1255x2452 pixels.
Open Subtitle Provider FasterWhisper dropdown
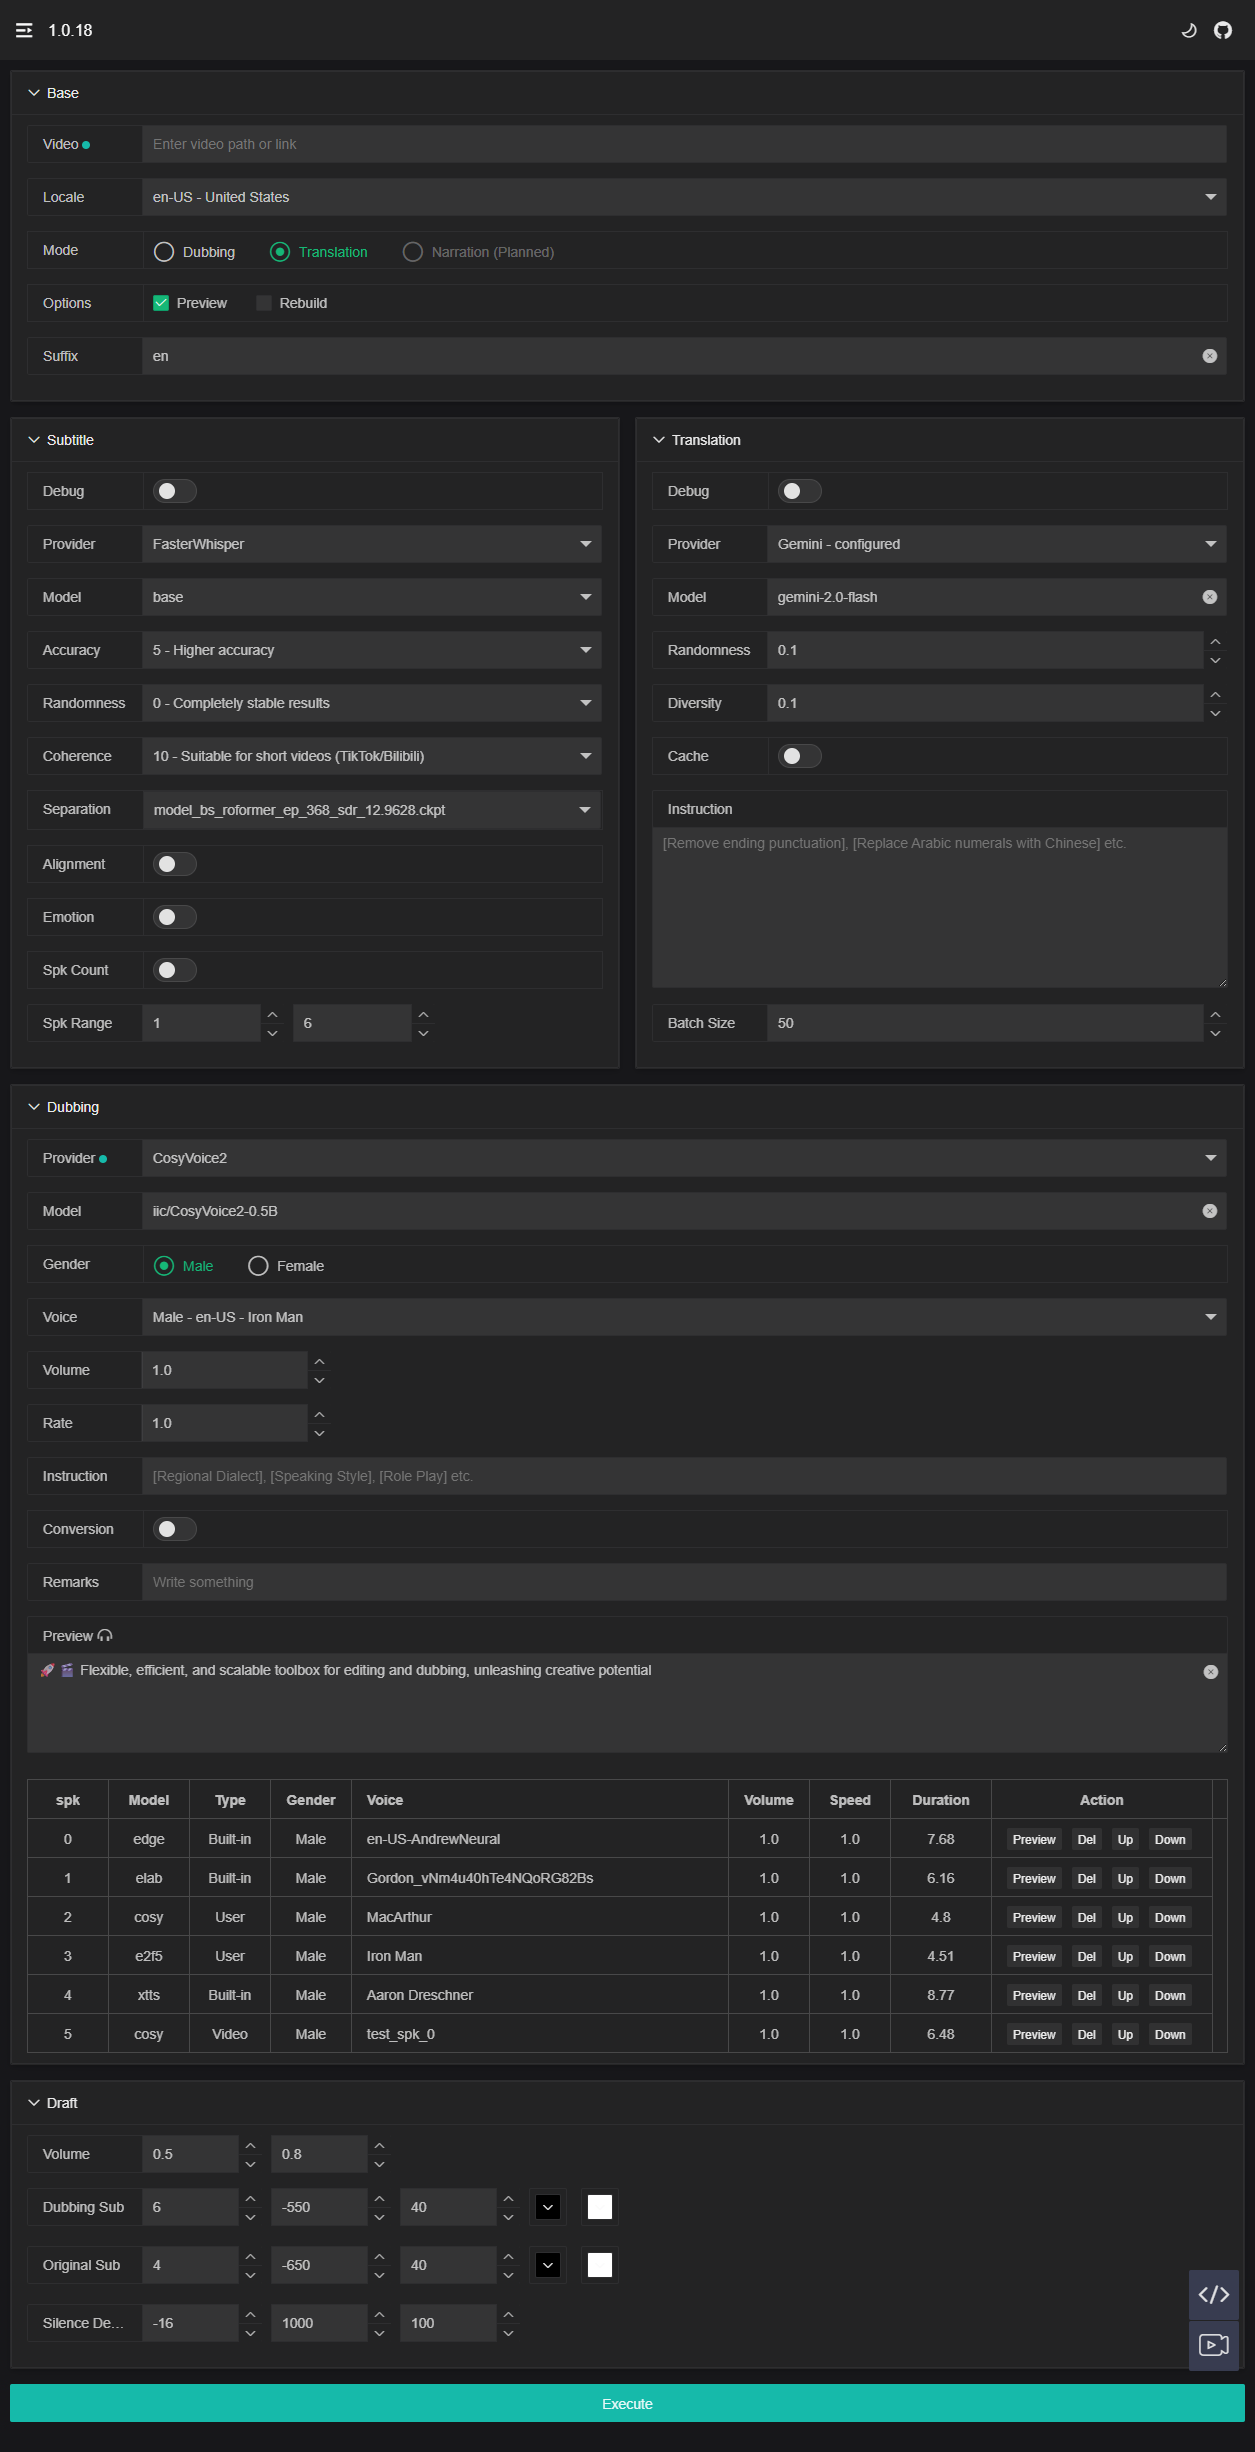(372, 544)
